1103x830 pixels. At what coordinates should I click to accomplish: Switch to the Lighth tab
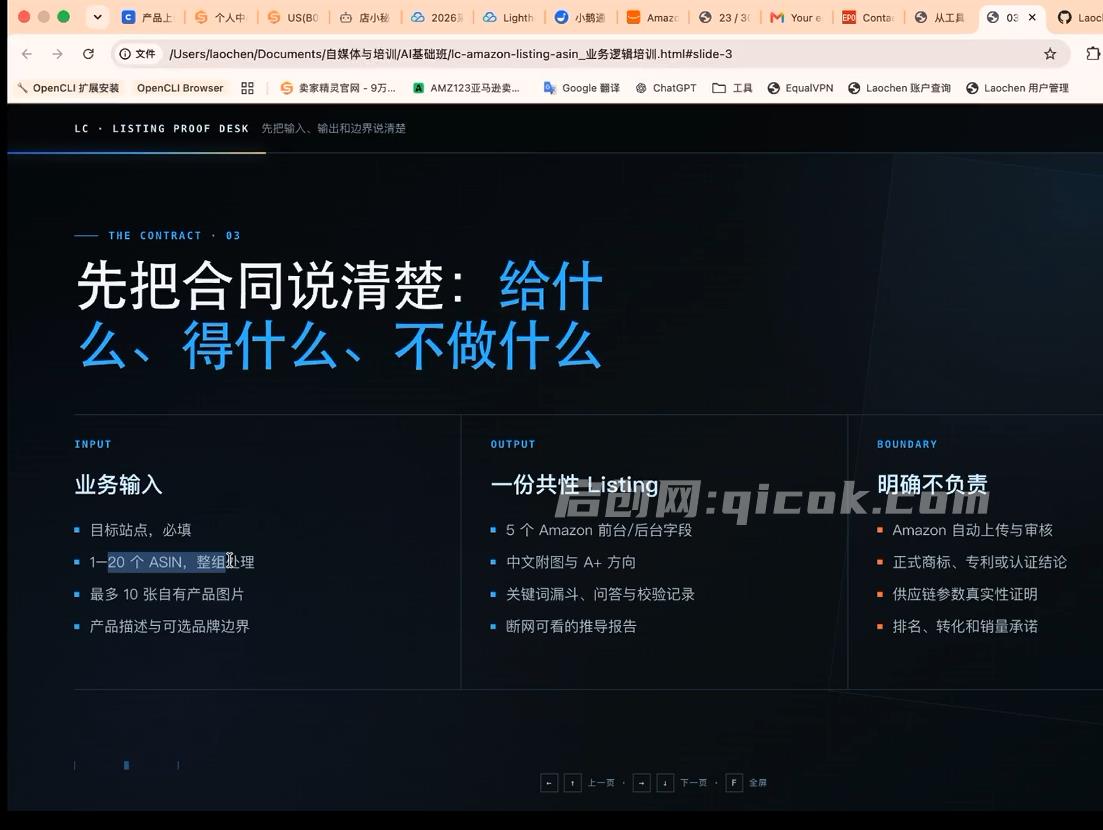509,18
